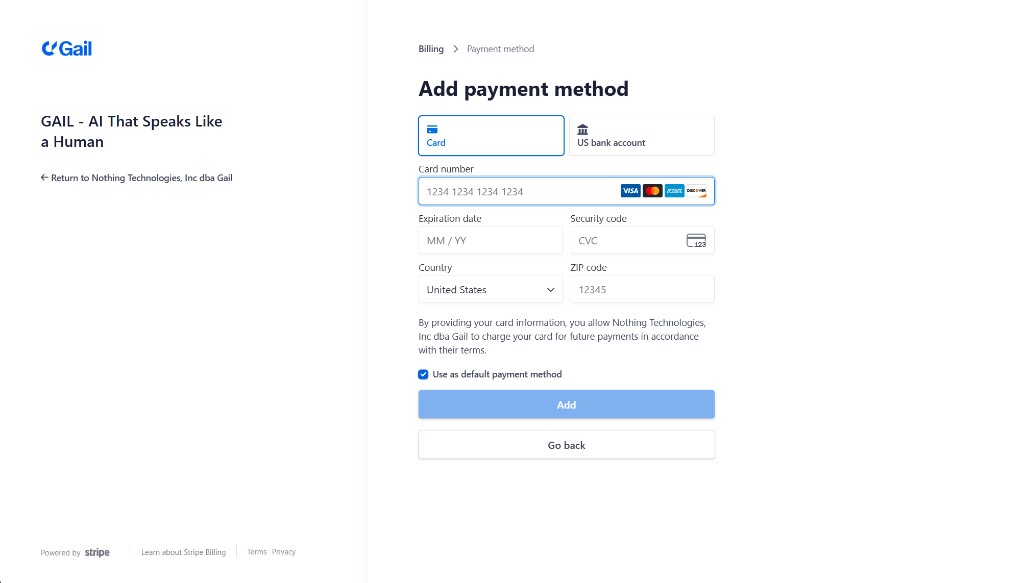The height and width of the screenshot is (583, 1024).
Task: Select the Card payment tab
Action: pos(490,134)
